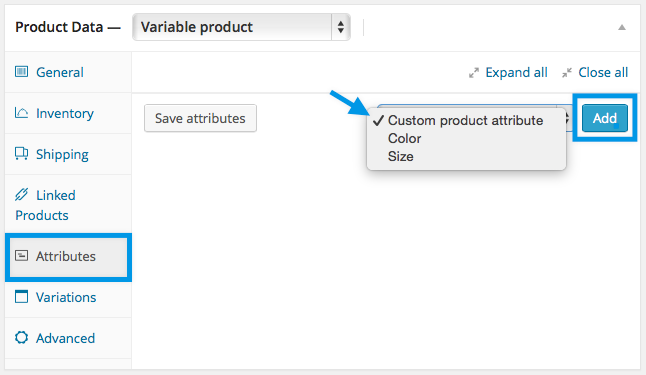This screenshot has height=375, width=646.
Task: Click the Expand all link
Action: (x=516, y=73)
